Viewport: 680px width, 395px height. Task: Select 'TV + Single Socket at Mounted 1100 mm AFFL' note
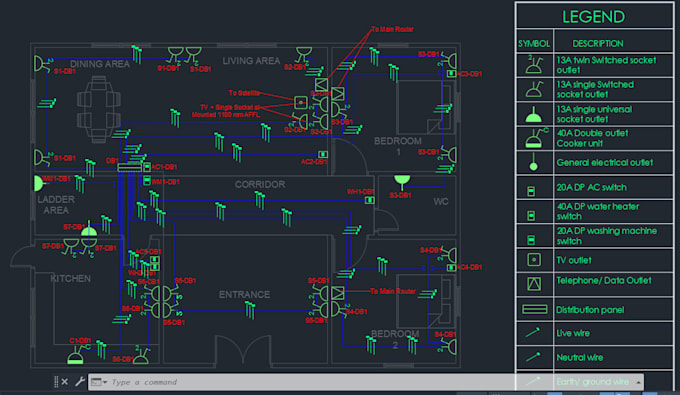click(226, 111)
